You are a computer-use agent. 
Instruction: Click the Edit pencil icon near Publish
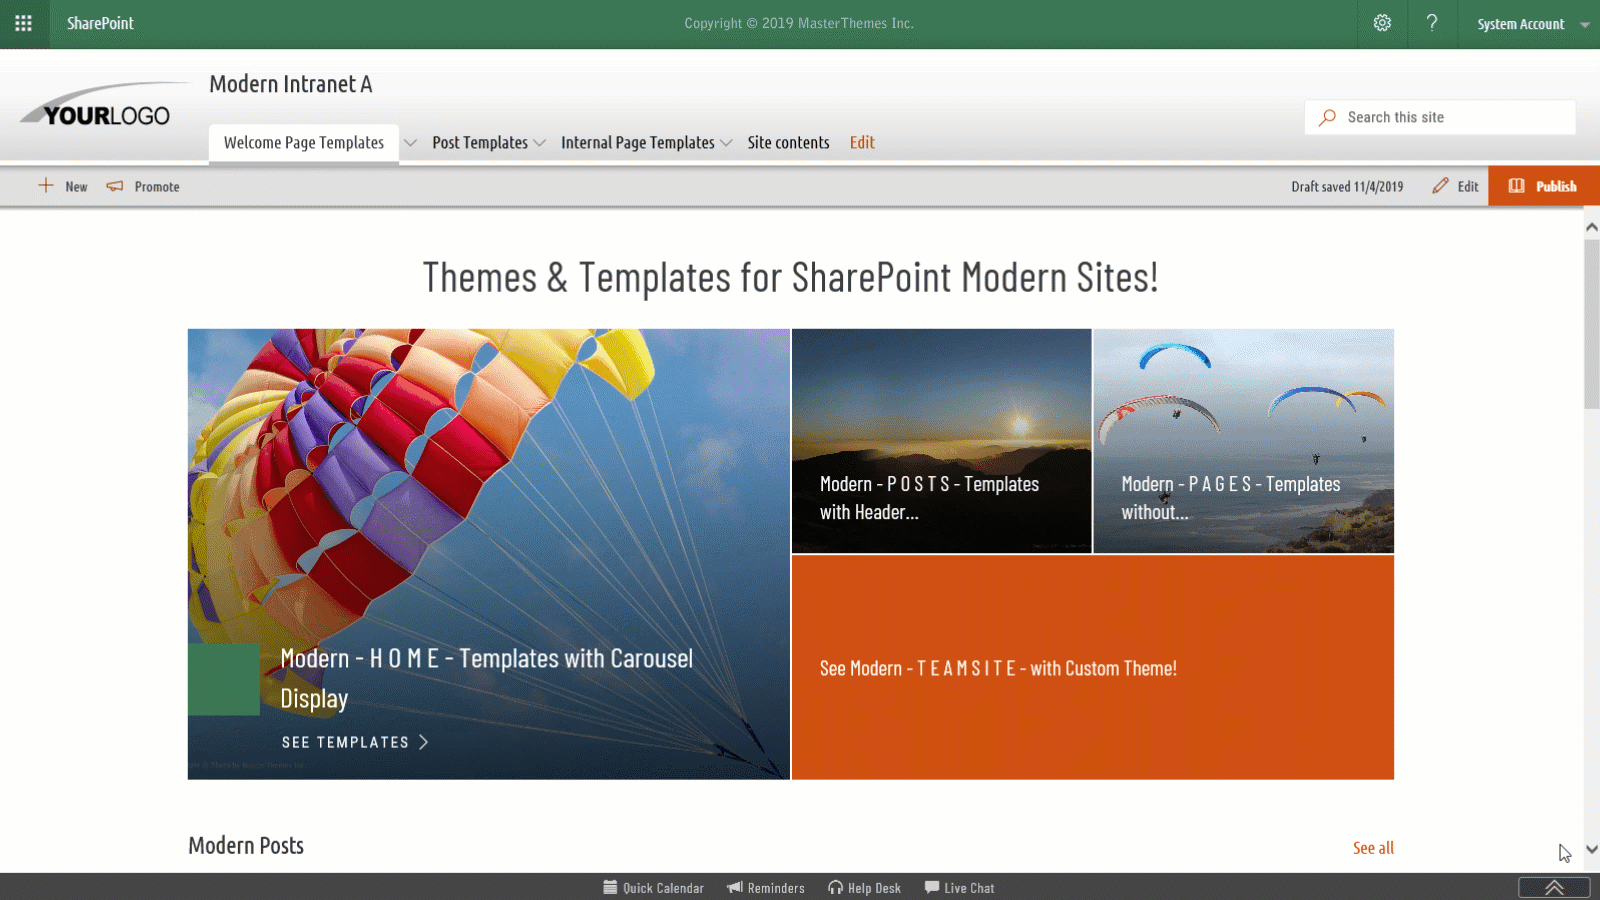(1441, 185)
